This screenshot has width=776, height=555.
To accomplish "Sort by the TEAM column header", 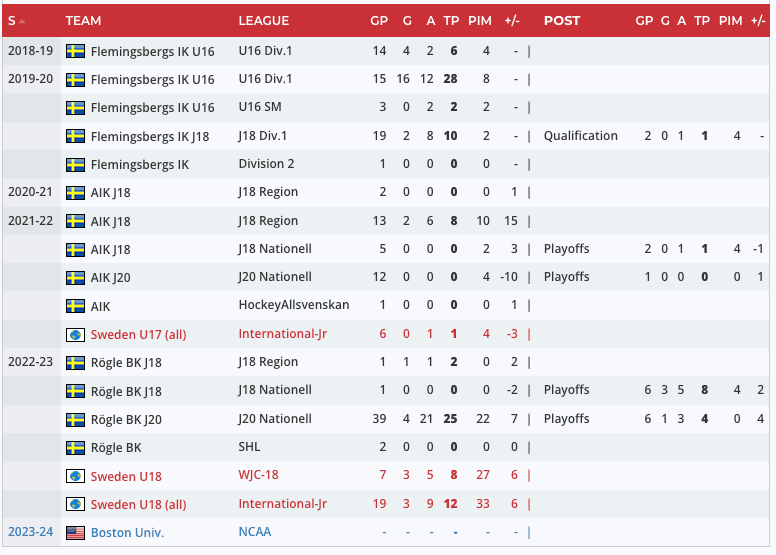I will coord(83,21).
